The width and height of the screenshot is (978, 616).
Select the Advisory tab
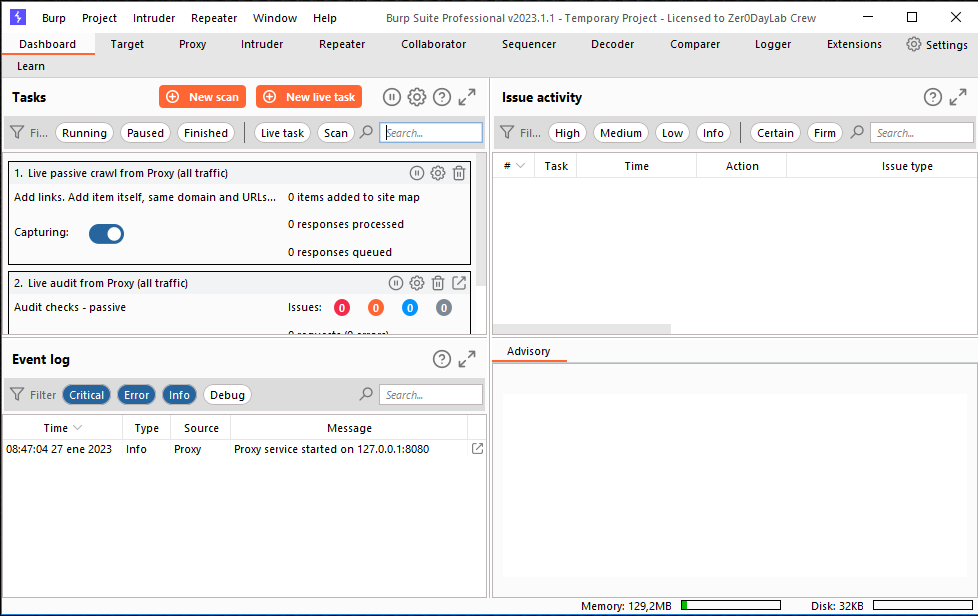click(528, 351)
